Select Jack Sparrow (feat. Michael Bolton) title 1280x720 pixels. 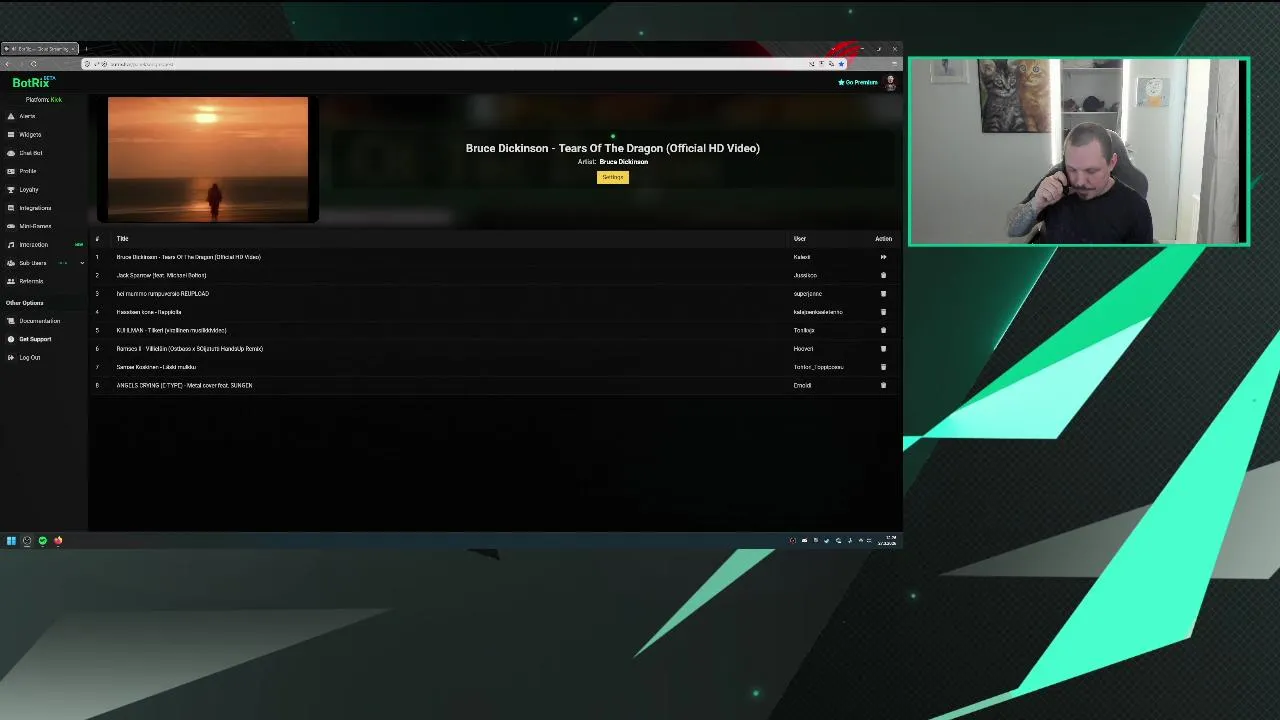coord(161,275)
